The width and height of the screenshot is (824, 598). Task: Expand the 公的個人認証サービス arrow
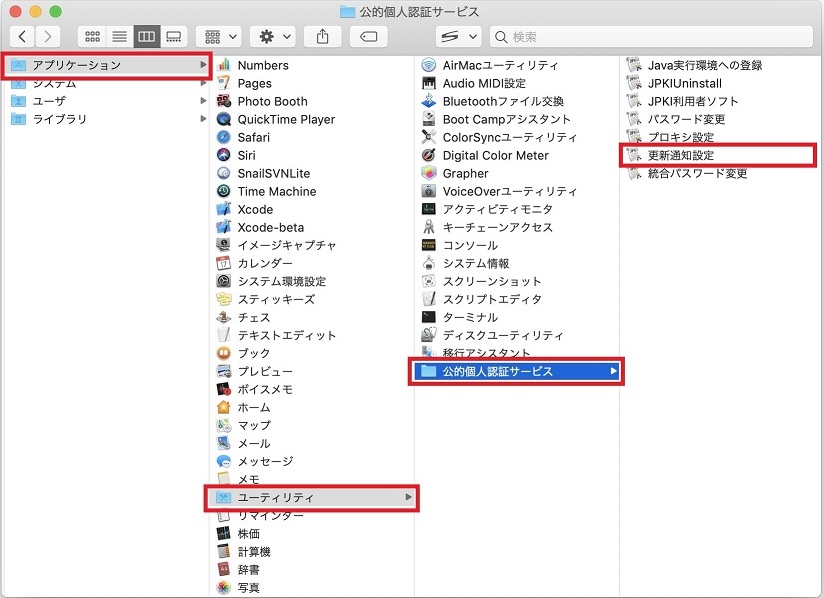coord(613,371)
